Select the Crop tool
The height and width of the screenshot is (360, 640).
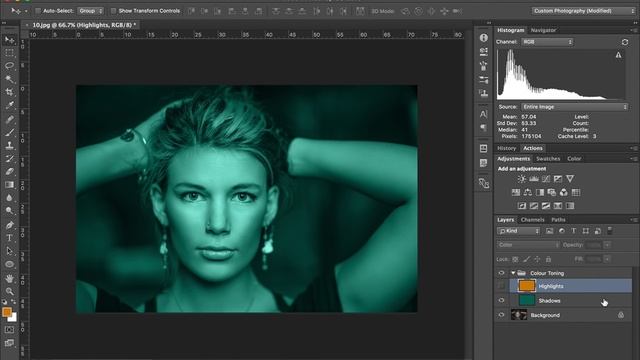tap(9, 92)
